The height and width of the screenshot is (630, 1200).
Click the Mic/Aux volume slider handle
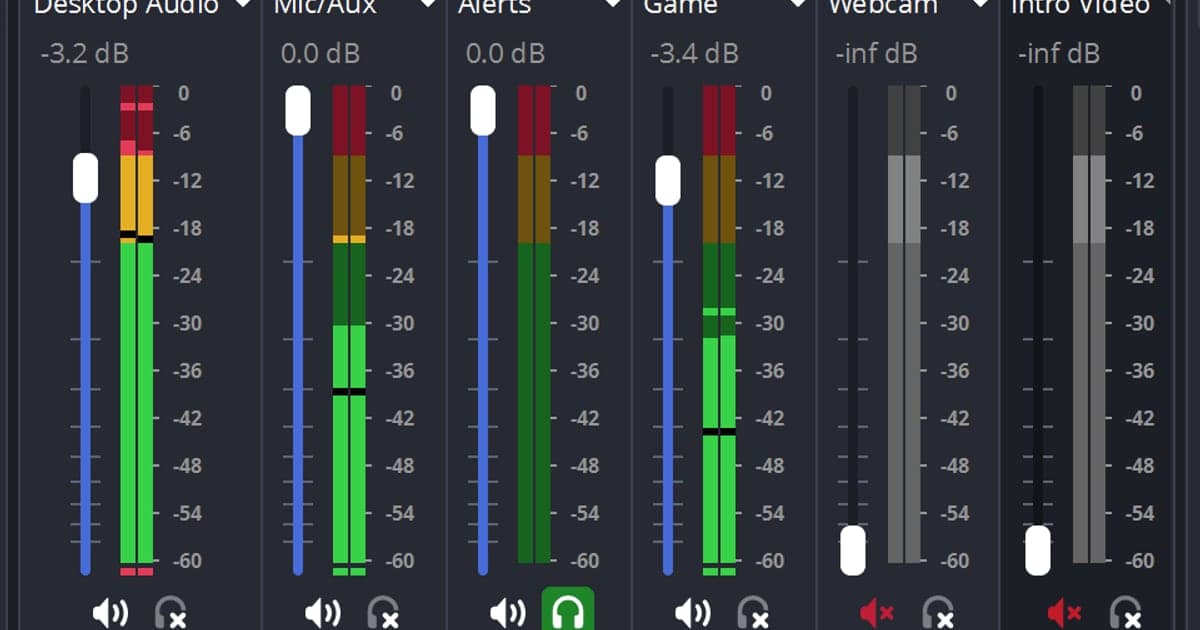click(x=298, y=110)
